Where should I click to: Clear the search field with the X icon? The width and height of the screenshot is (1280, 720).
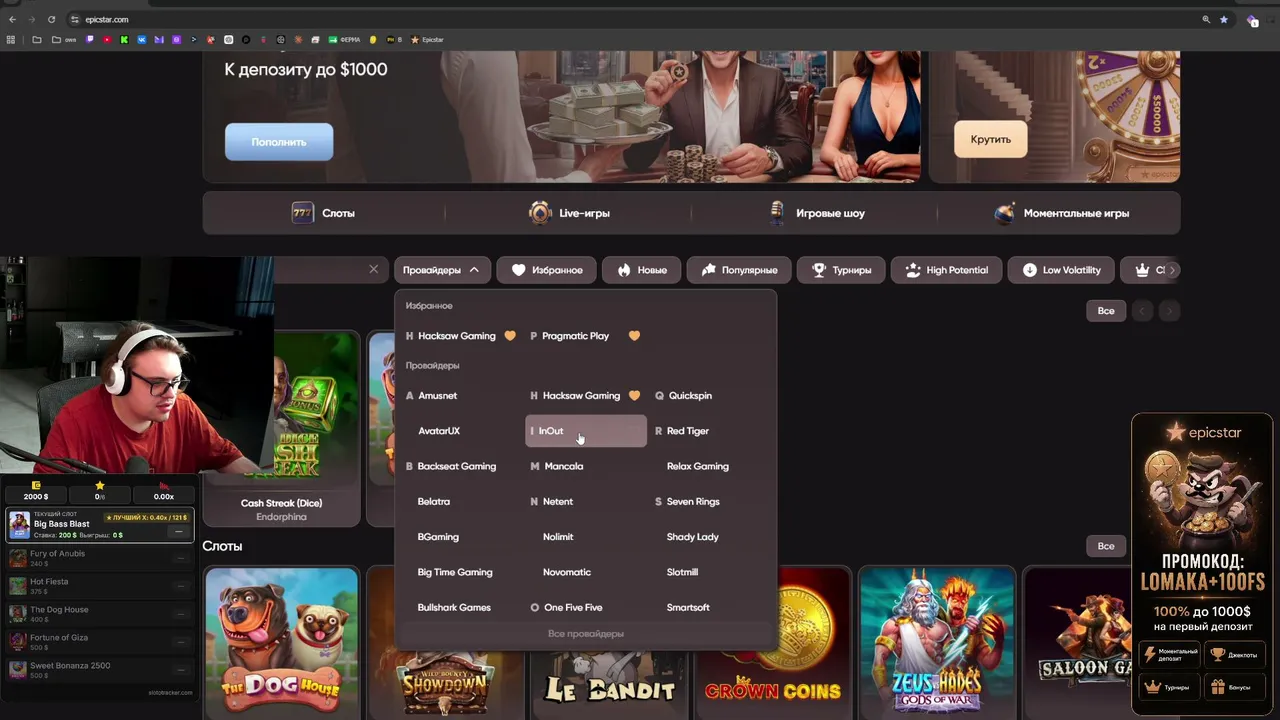374,269
